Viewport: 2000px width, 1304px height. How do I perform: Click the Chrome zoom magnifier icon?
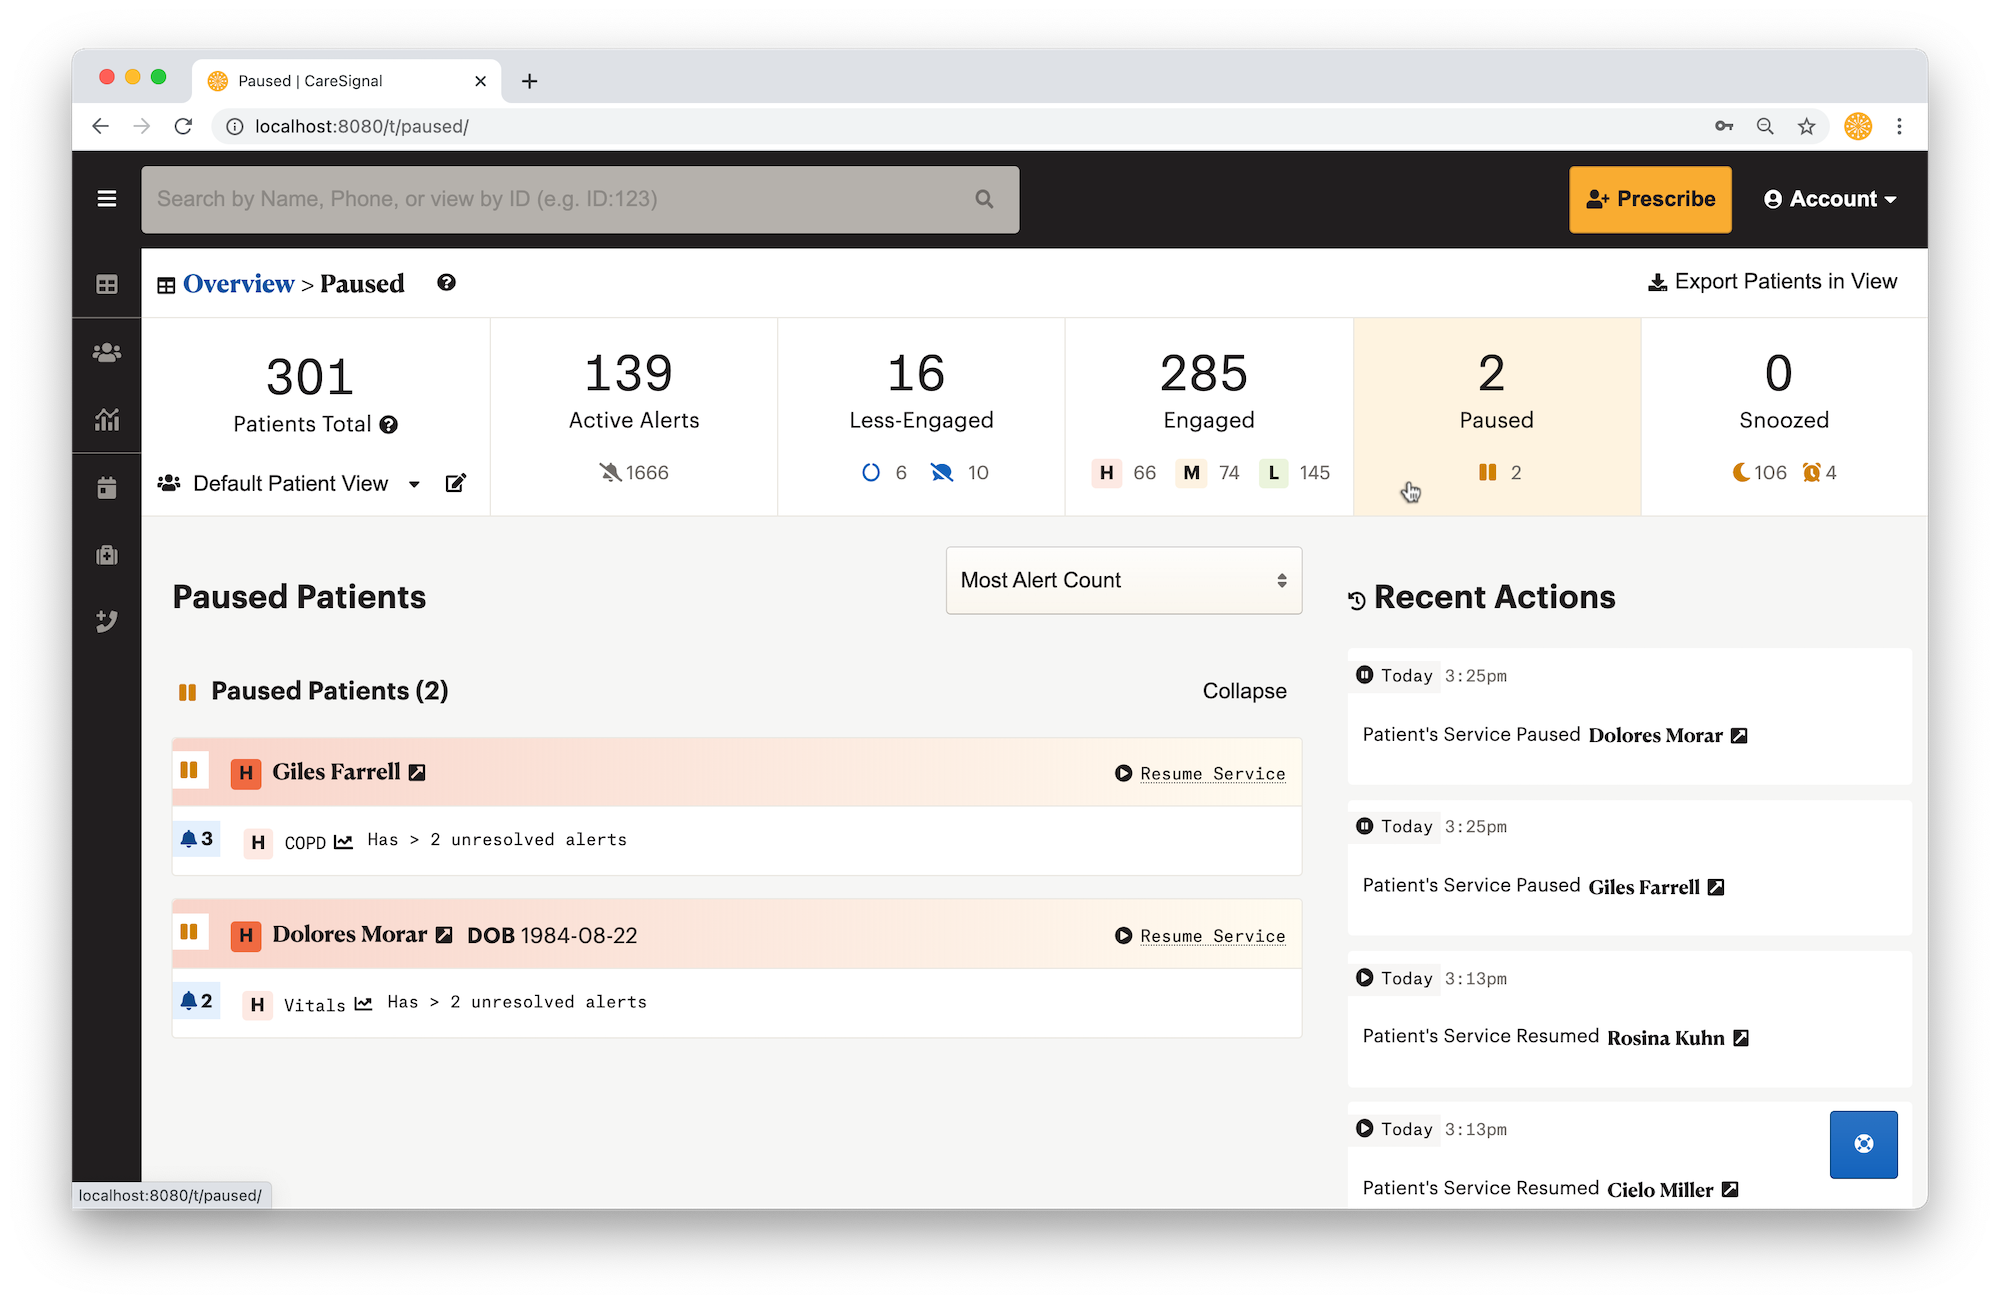1765,126
